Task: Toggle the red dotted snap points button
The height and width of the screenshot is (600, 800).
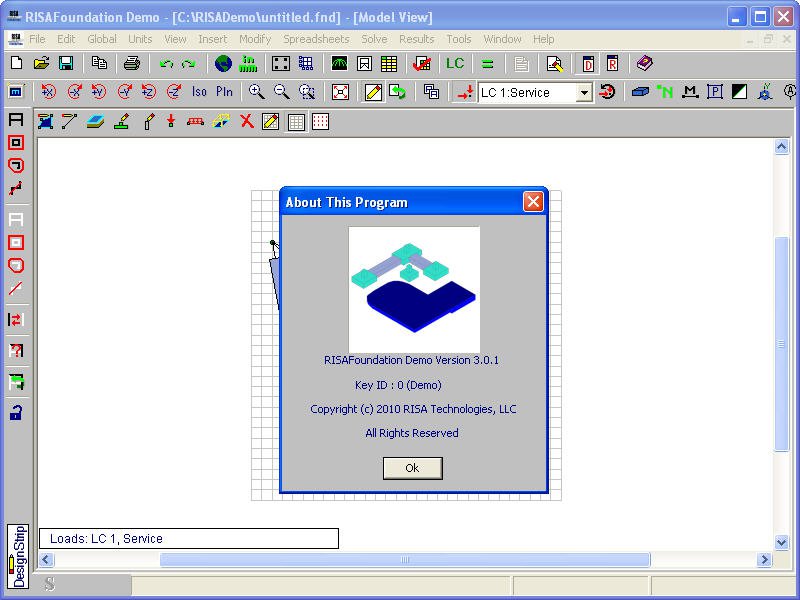Action: (x=320, y=121)
